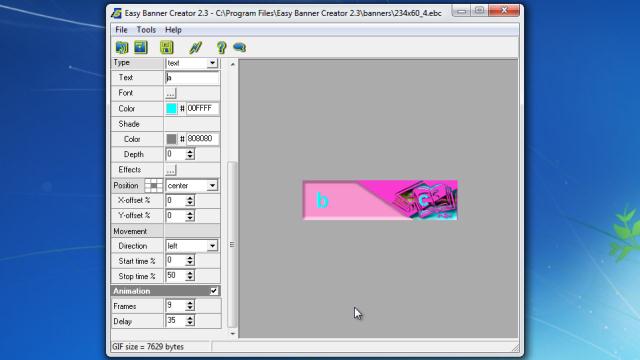Click the Text input field
The height and width of the screenshot is (360, 640).
pos(192,78)
